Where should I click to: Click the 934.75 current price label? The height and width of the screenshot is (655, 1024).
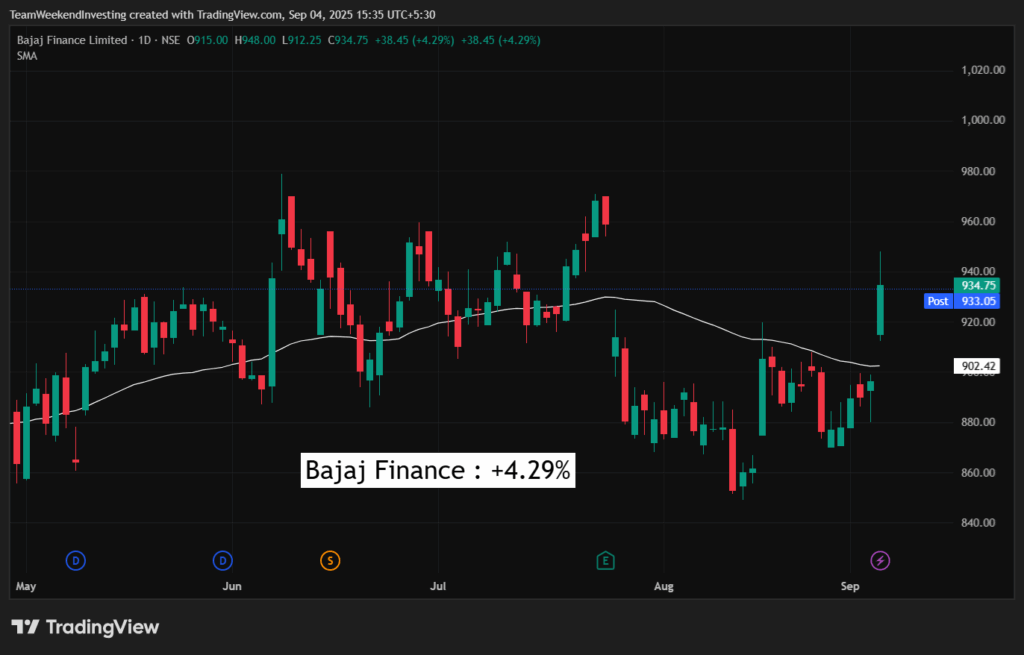click(978, 285)
